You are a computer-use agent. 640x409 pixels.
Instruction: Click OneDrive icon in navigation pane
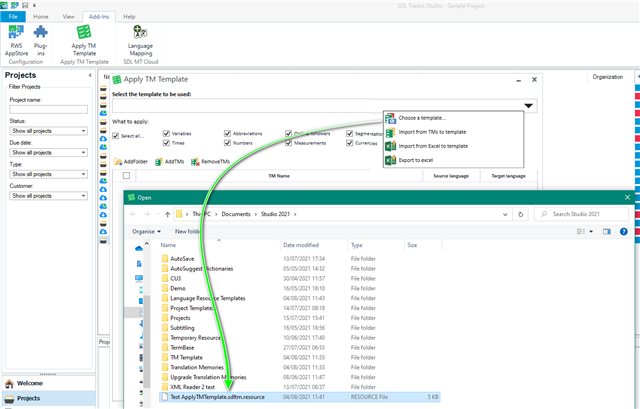pyautogui.click(x=139, y=249)
